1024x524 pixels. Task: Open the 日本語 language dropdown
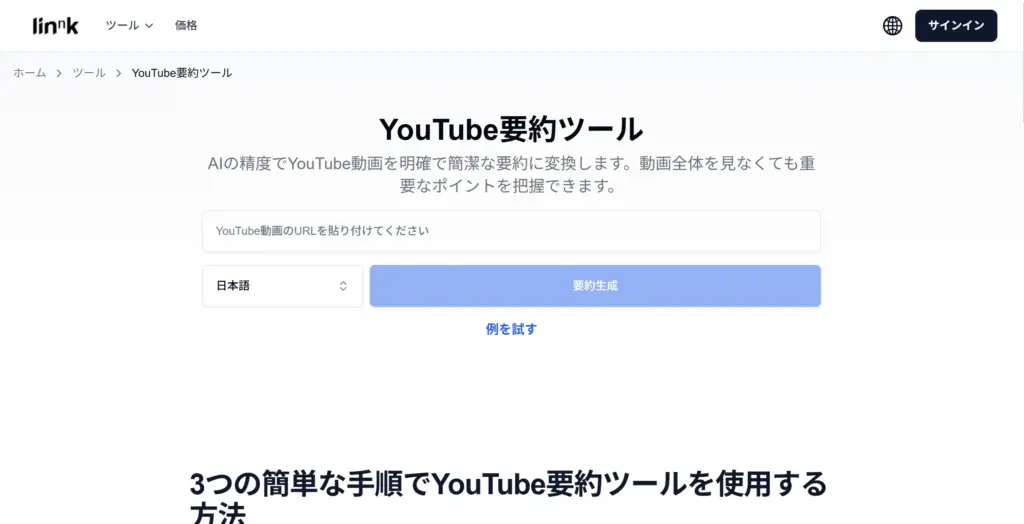pos(282,286)
